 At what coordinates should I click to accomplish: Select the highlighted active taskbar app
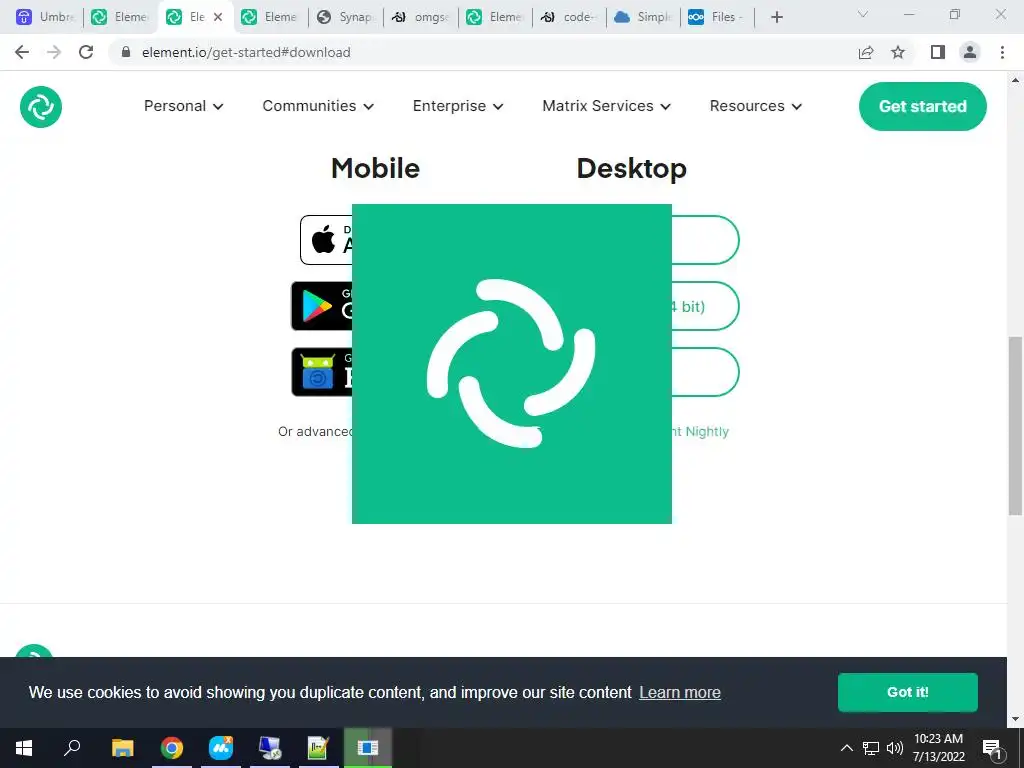[368, 748]
